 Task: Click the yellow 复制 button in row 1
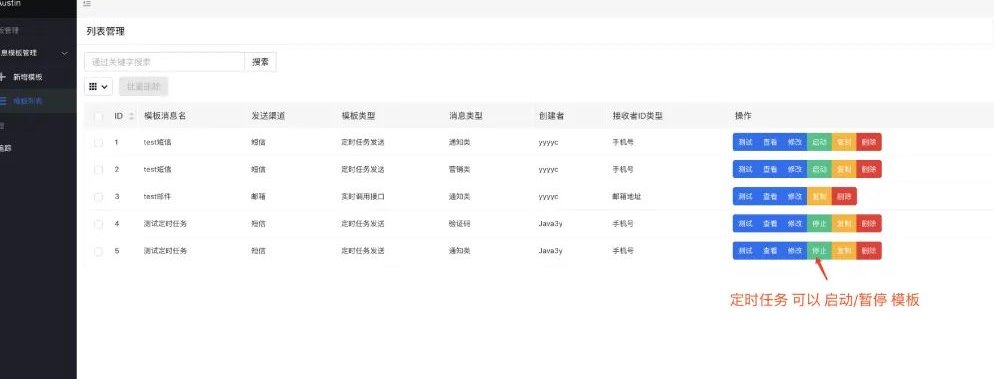[x=844, y=143]
